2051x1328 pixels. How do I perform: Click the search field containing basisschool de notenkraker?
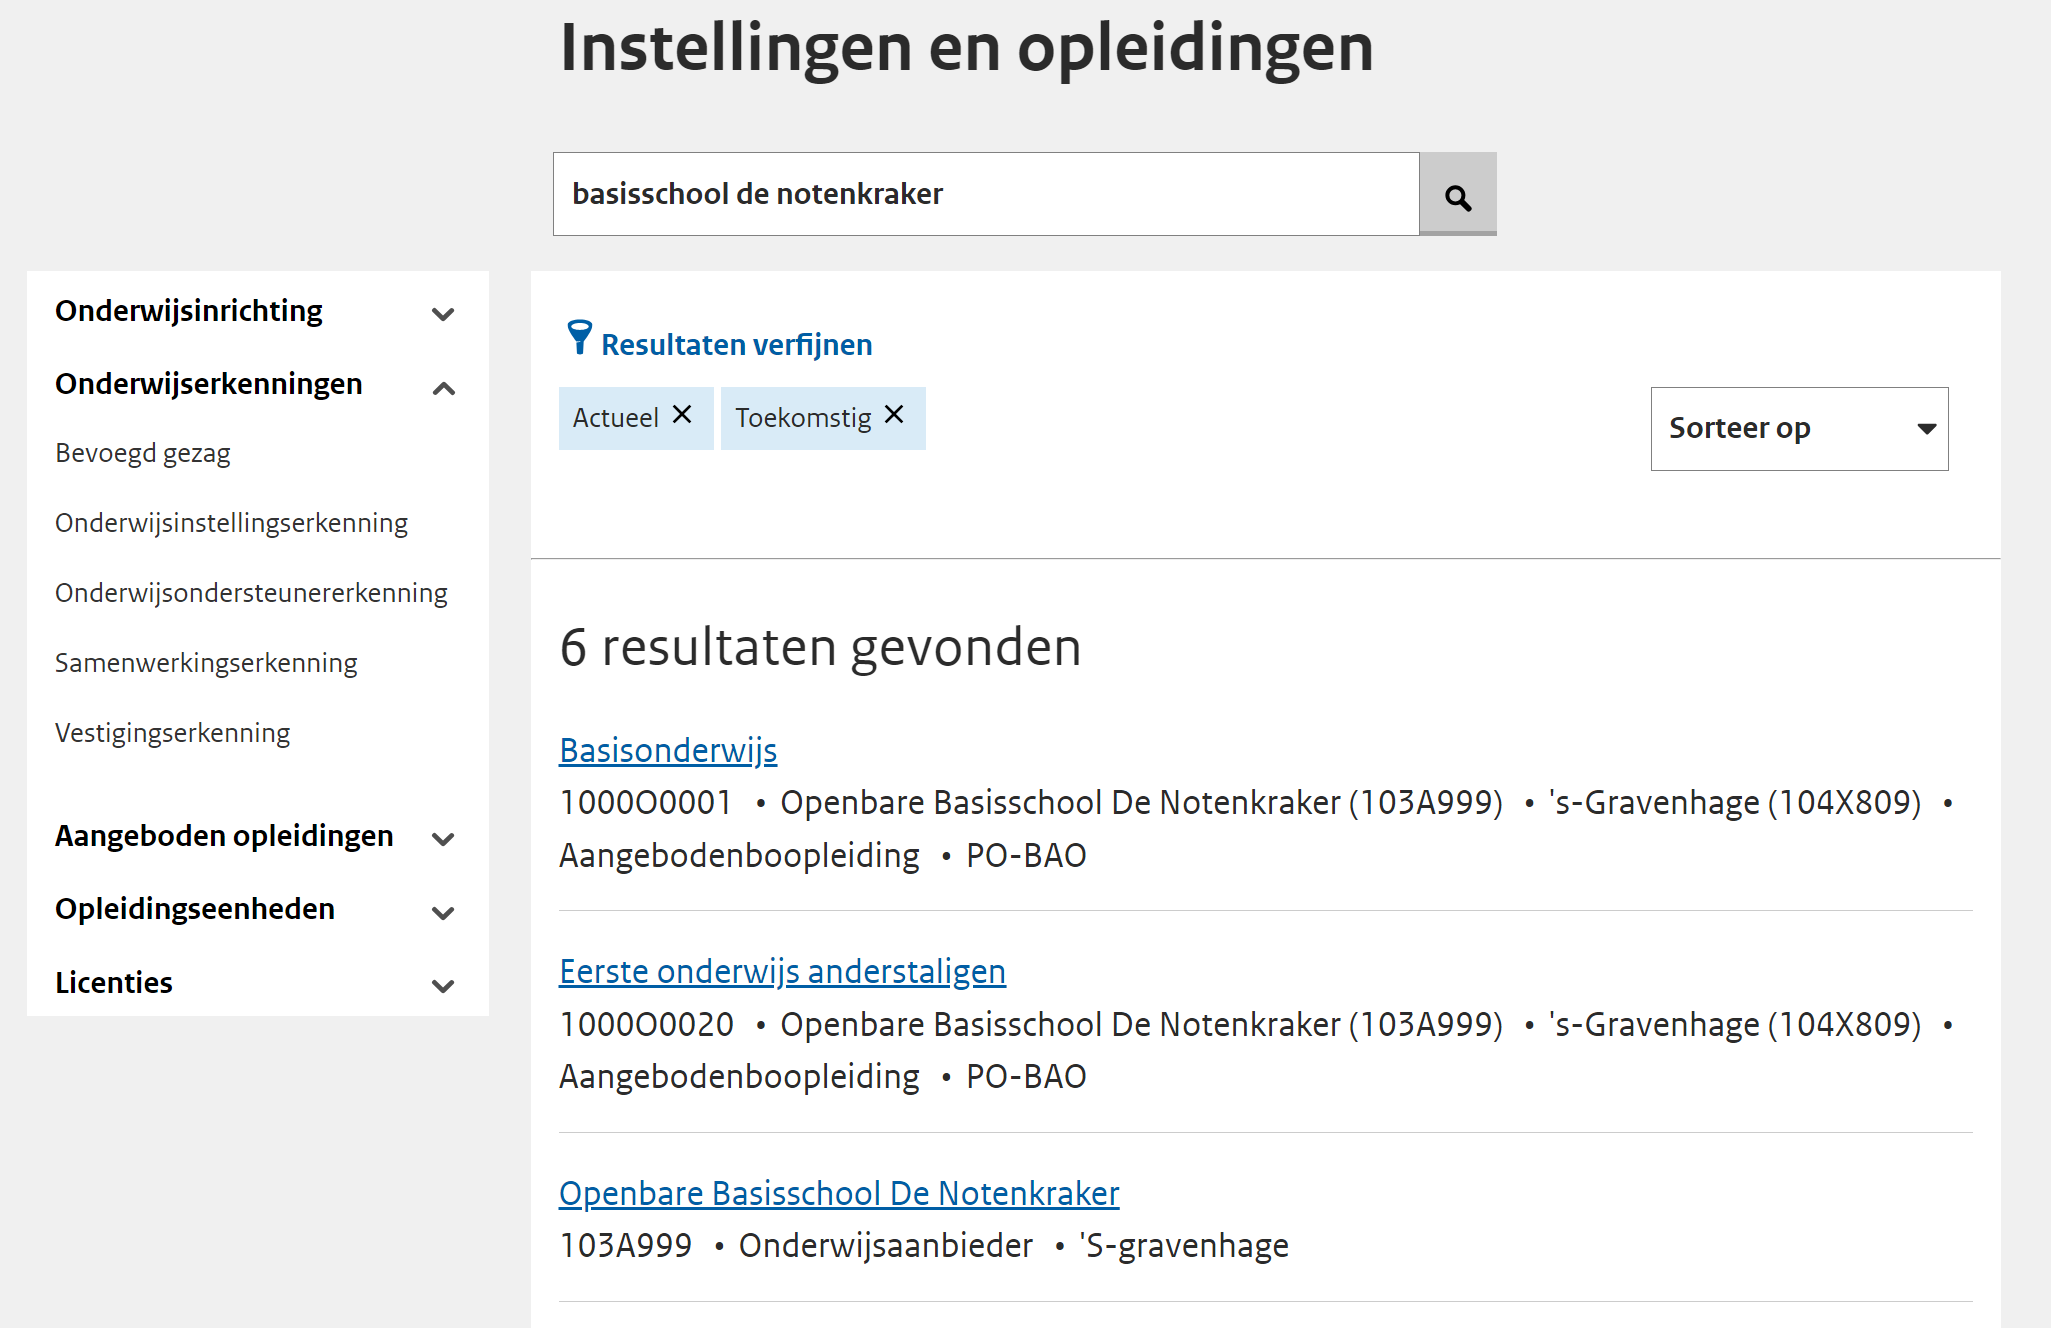point(986,194)
